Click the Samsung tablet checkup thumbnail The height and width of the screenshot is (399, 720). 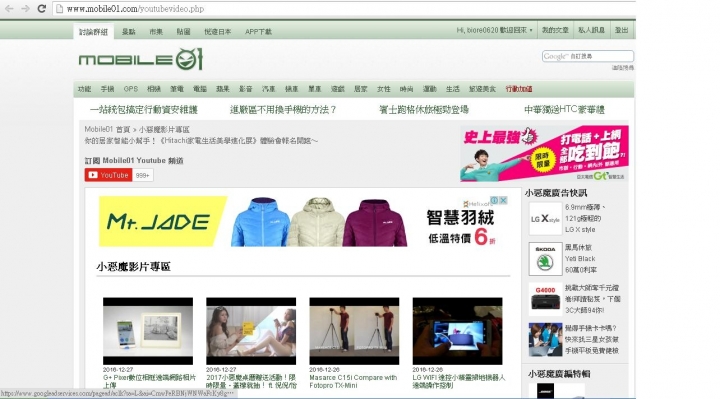pos(545,339)
